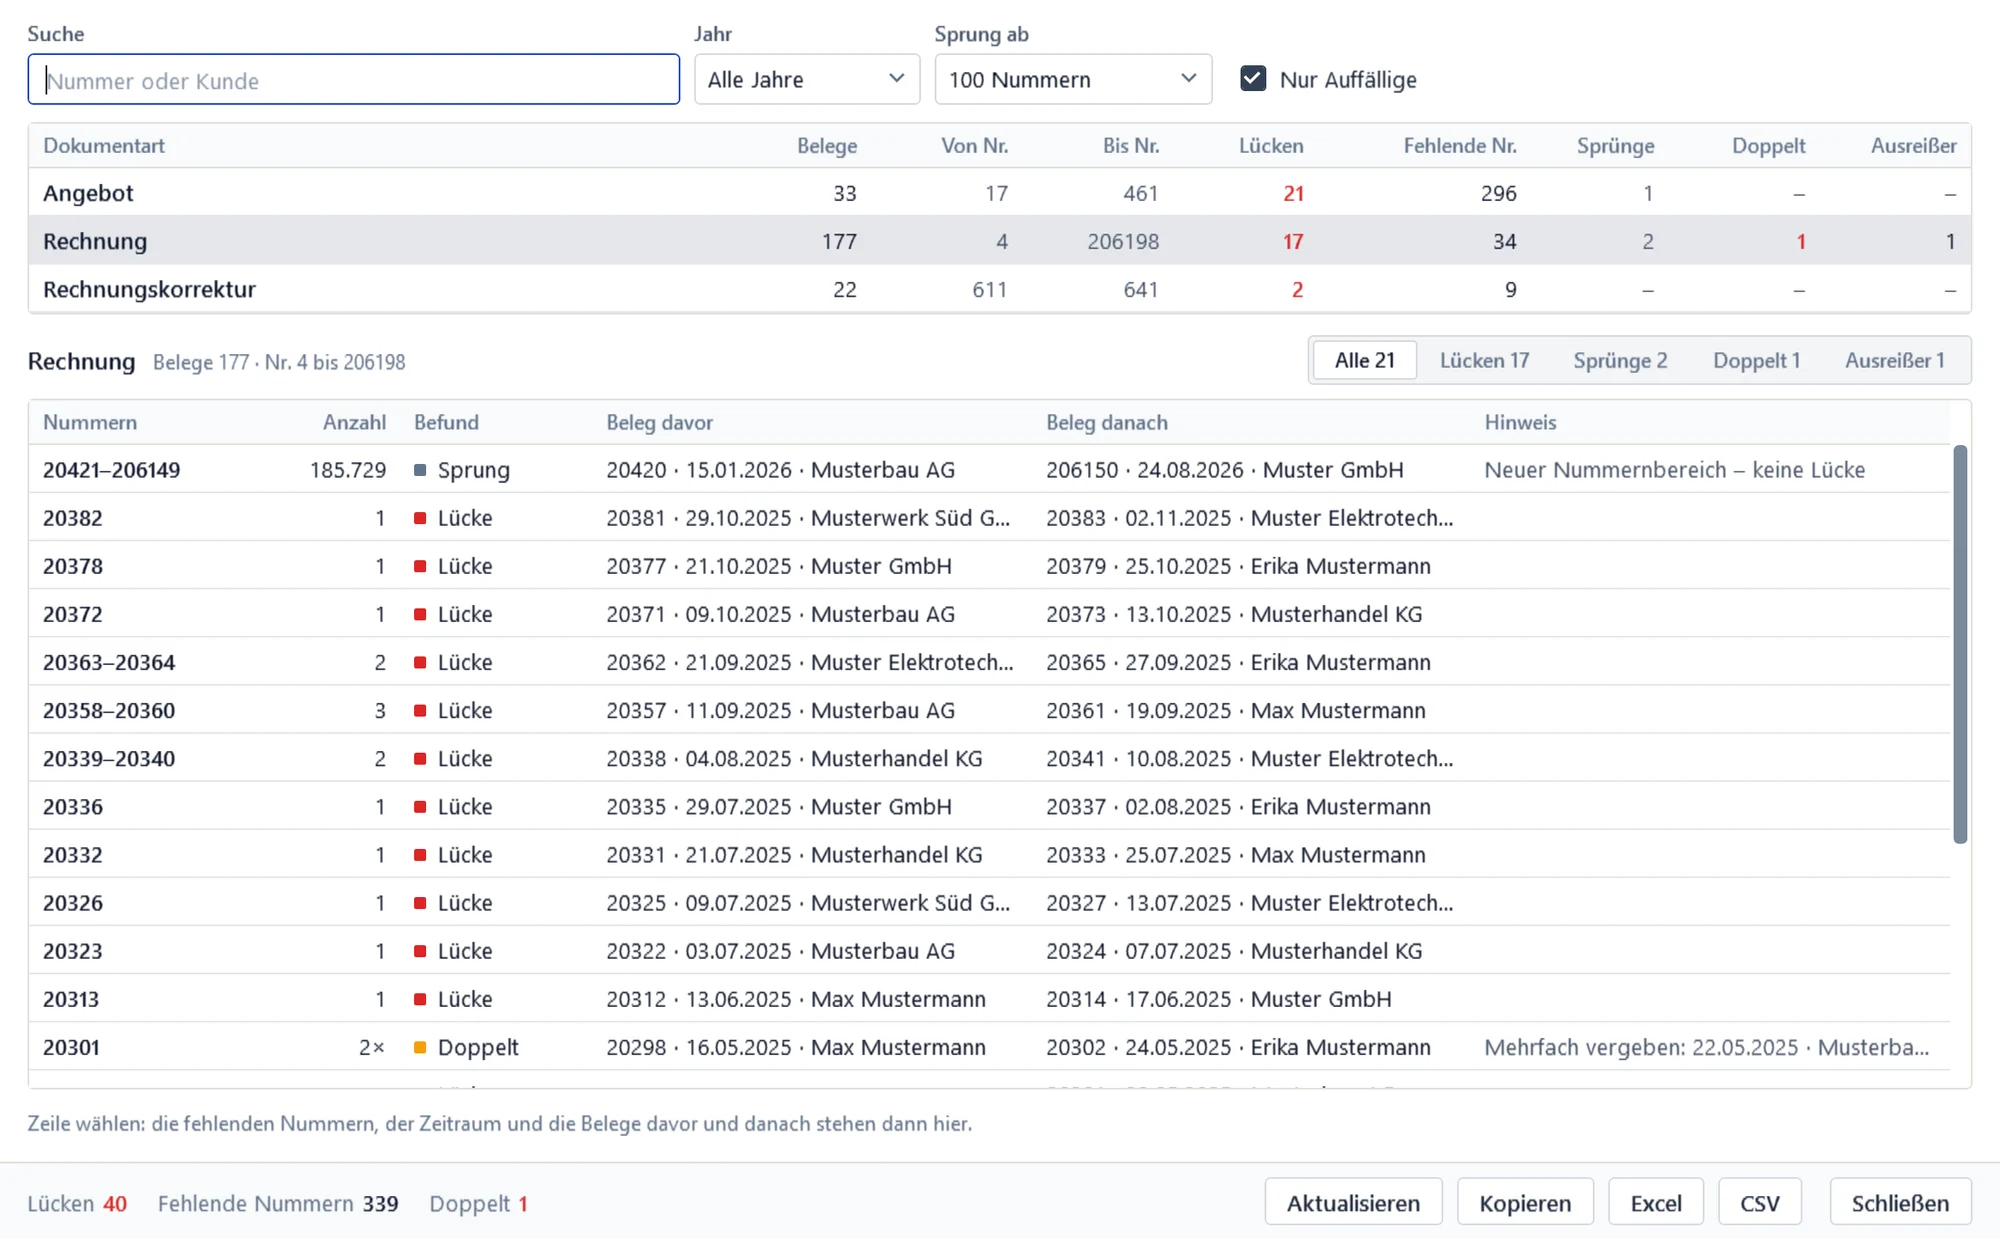The height and width of the screenshot is (1239, 2000).
Task: Export via the Excel button
Action: (1656, 1203)
